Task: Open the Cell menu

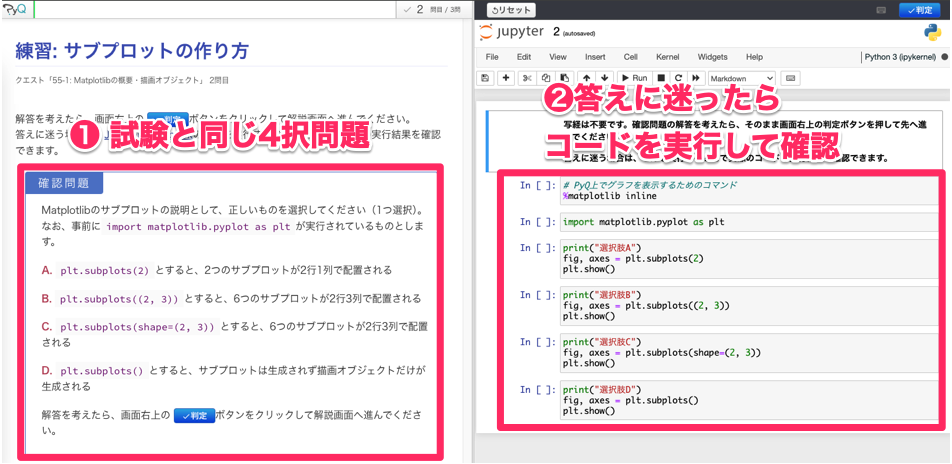Action: click(x=631, y=57)
